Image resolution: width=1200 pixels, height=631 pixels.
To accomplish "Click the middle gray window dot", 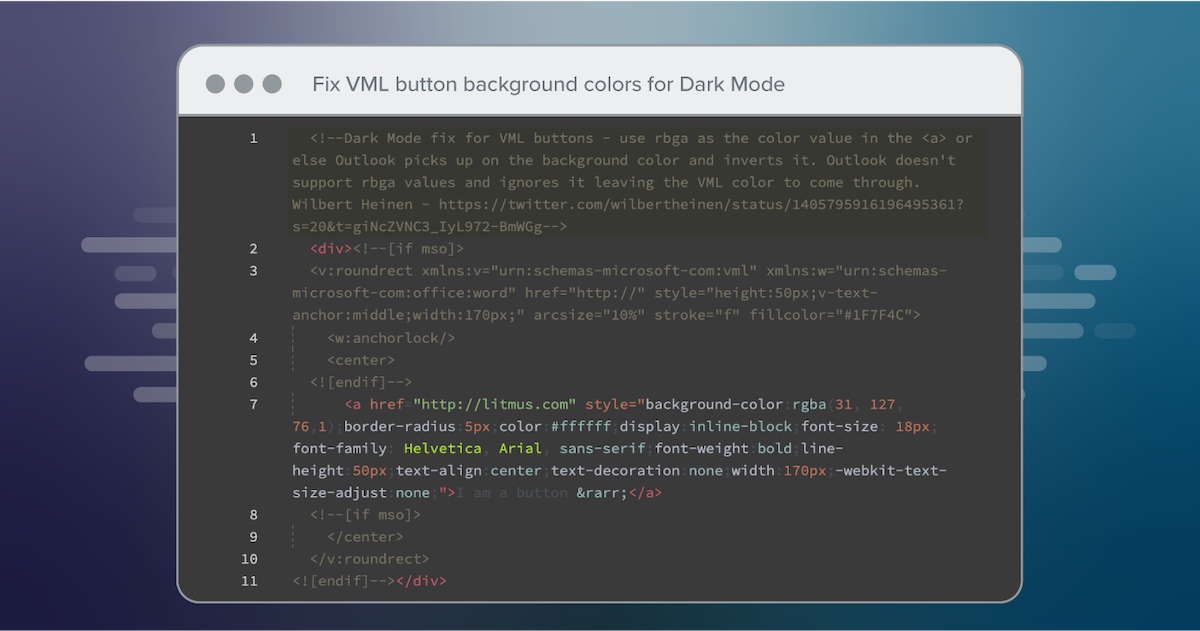I will [x=243, y=84].
